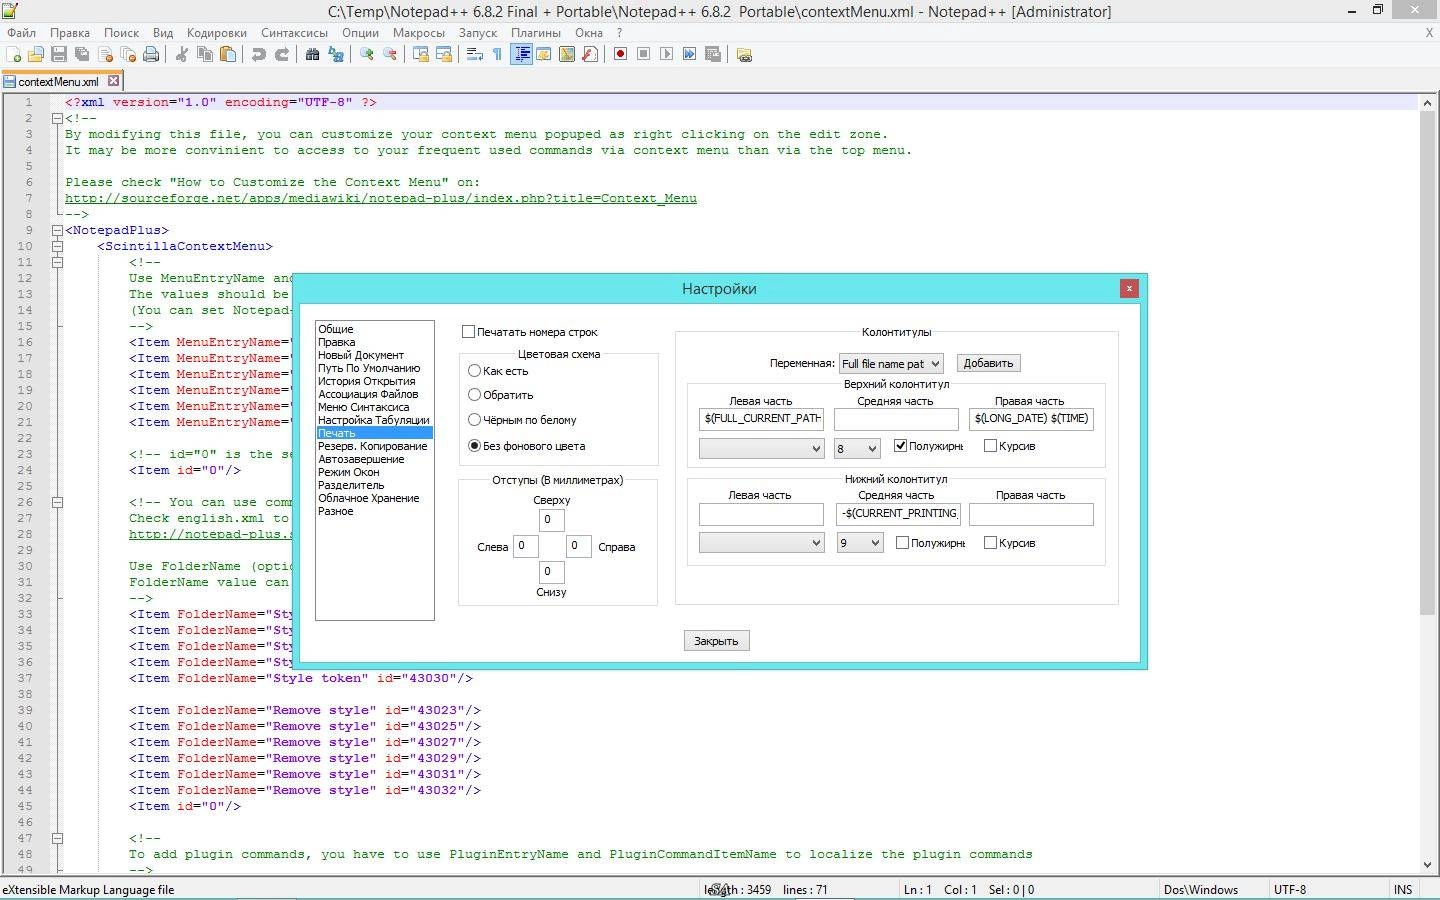Click the Paste clipboard icon
The height and width of the screenshot is (900, 1440).
[x=228, y=54]
